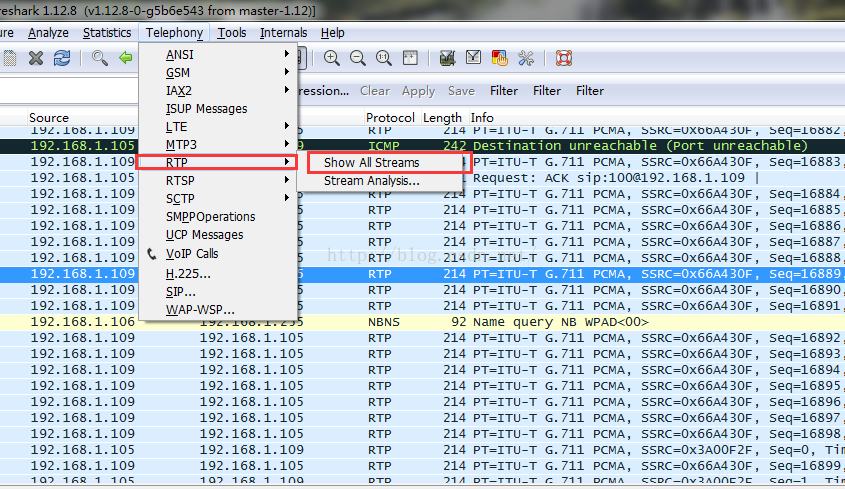This screenshot has height=489, width=845.
Task: Select UCP Messages menu entry
Action: click(x=218, y=235)
